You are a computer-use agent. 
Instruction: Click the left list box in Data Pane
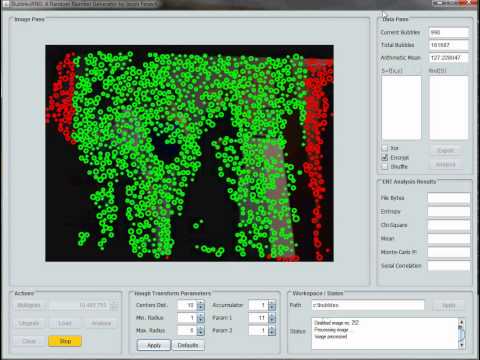(x=401, y=108)
